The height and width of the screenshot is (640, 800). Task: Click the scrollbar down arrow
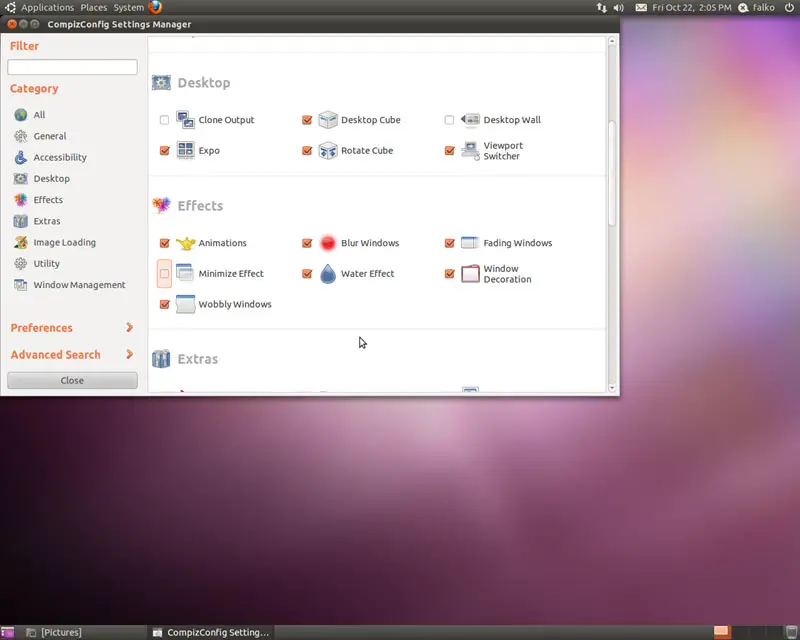(612, 388)
